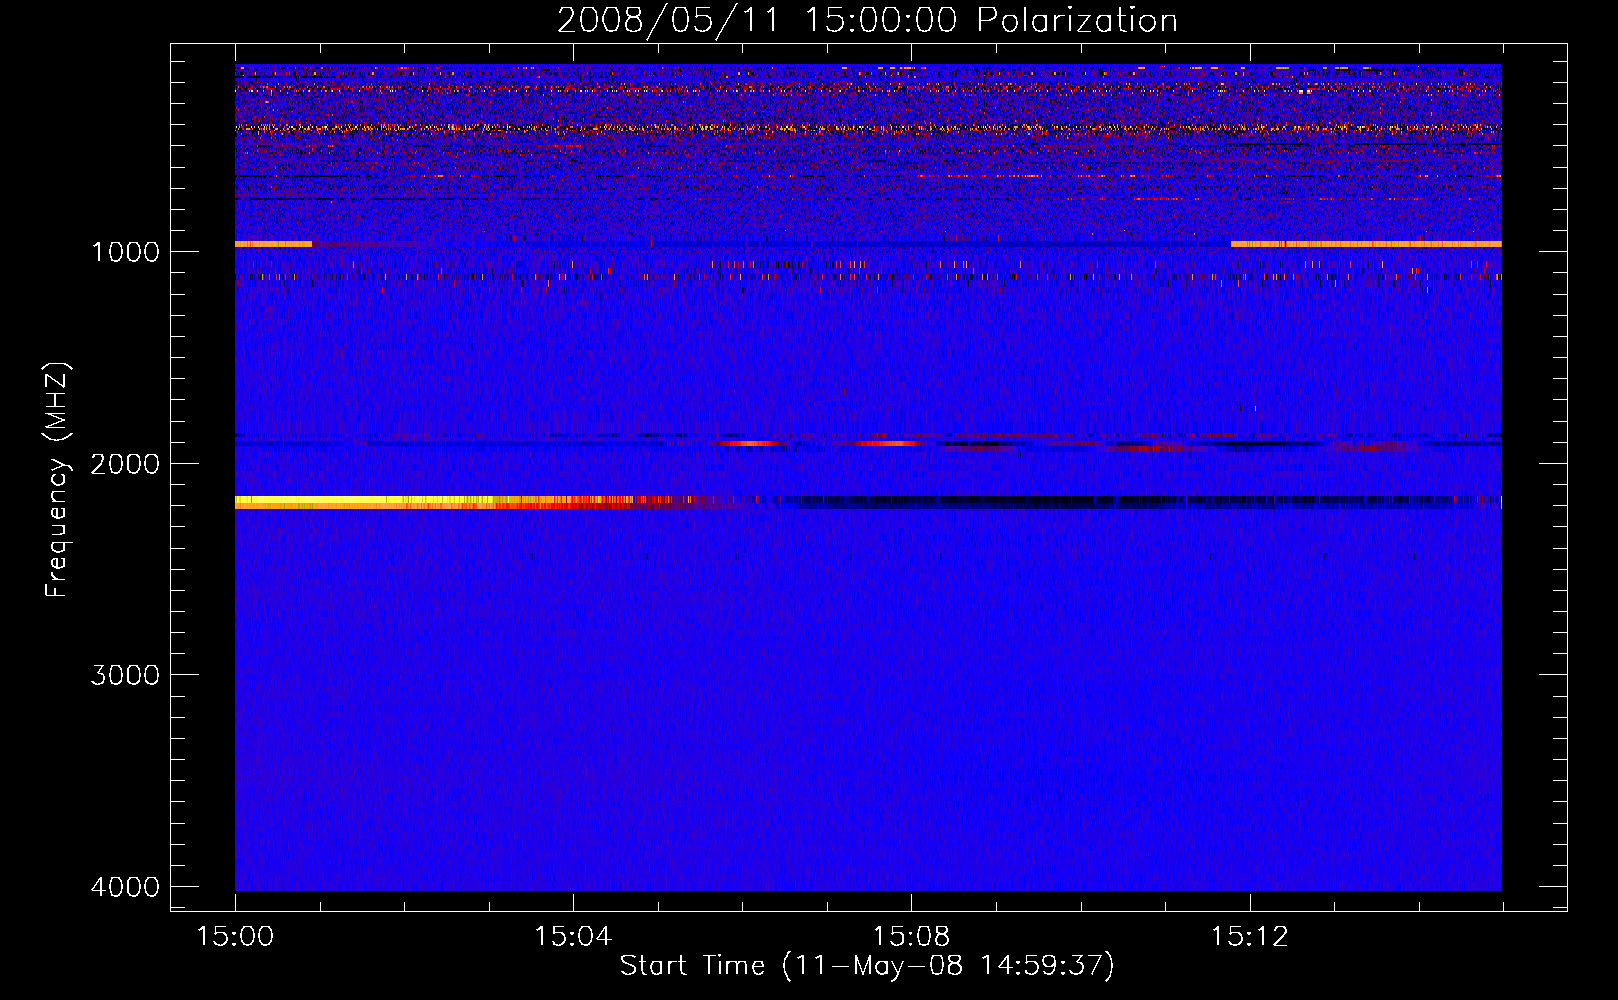Click the 'Frequency (MHZ)' axis label
Image resolution: width=1618 pixels, height=1000 pixels.
click(57, 480)
